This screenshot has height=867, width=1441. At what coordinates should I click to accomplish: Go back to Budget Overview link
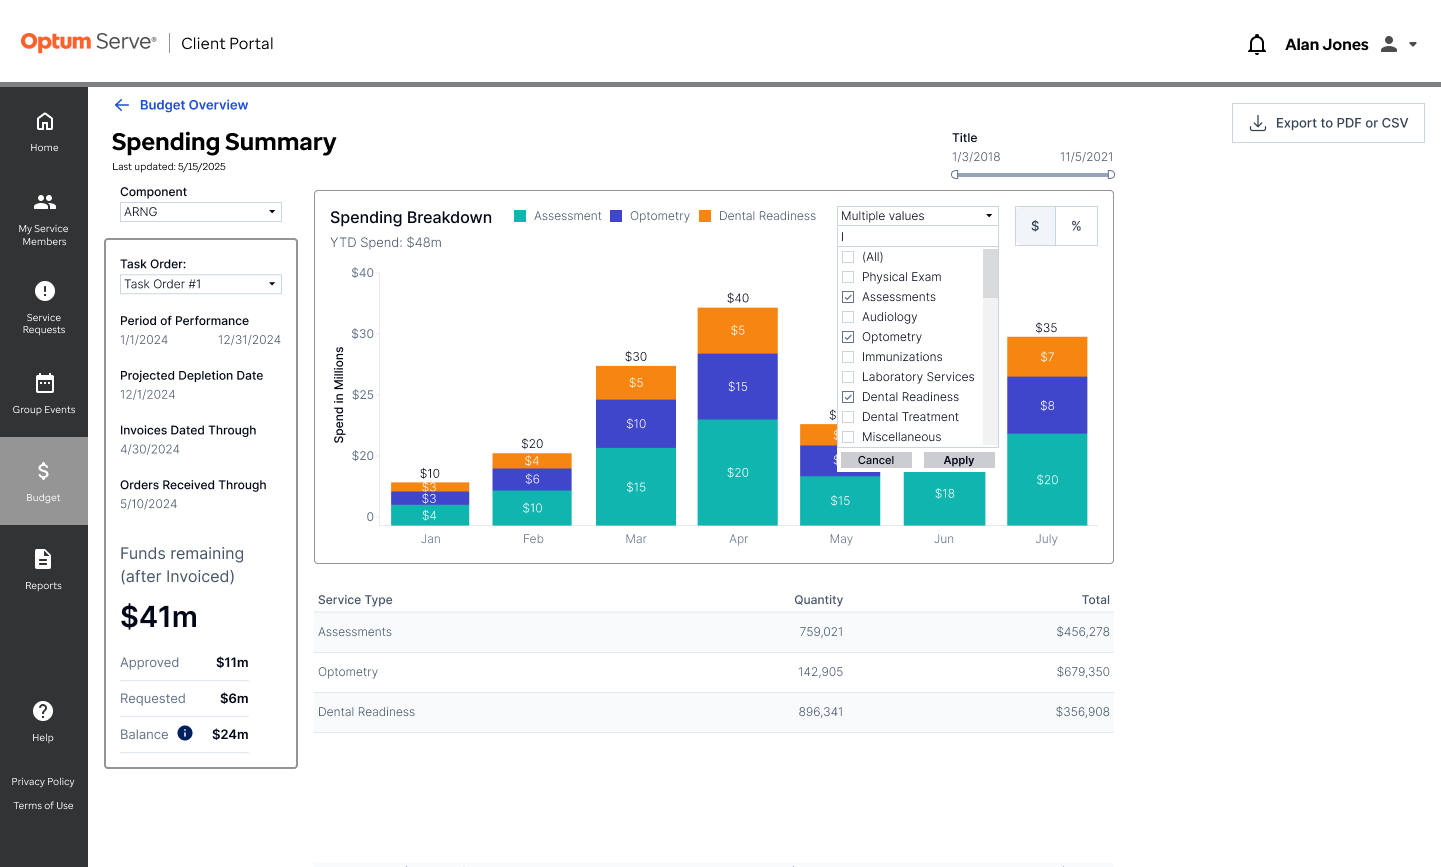coord(194,105)
